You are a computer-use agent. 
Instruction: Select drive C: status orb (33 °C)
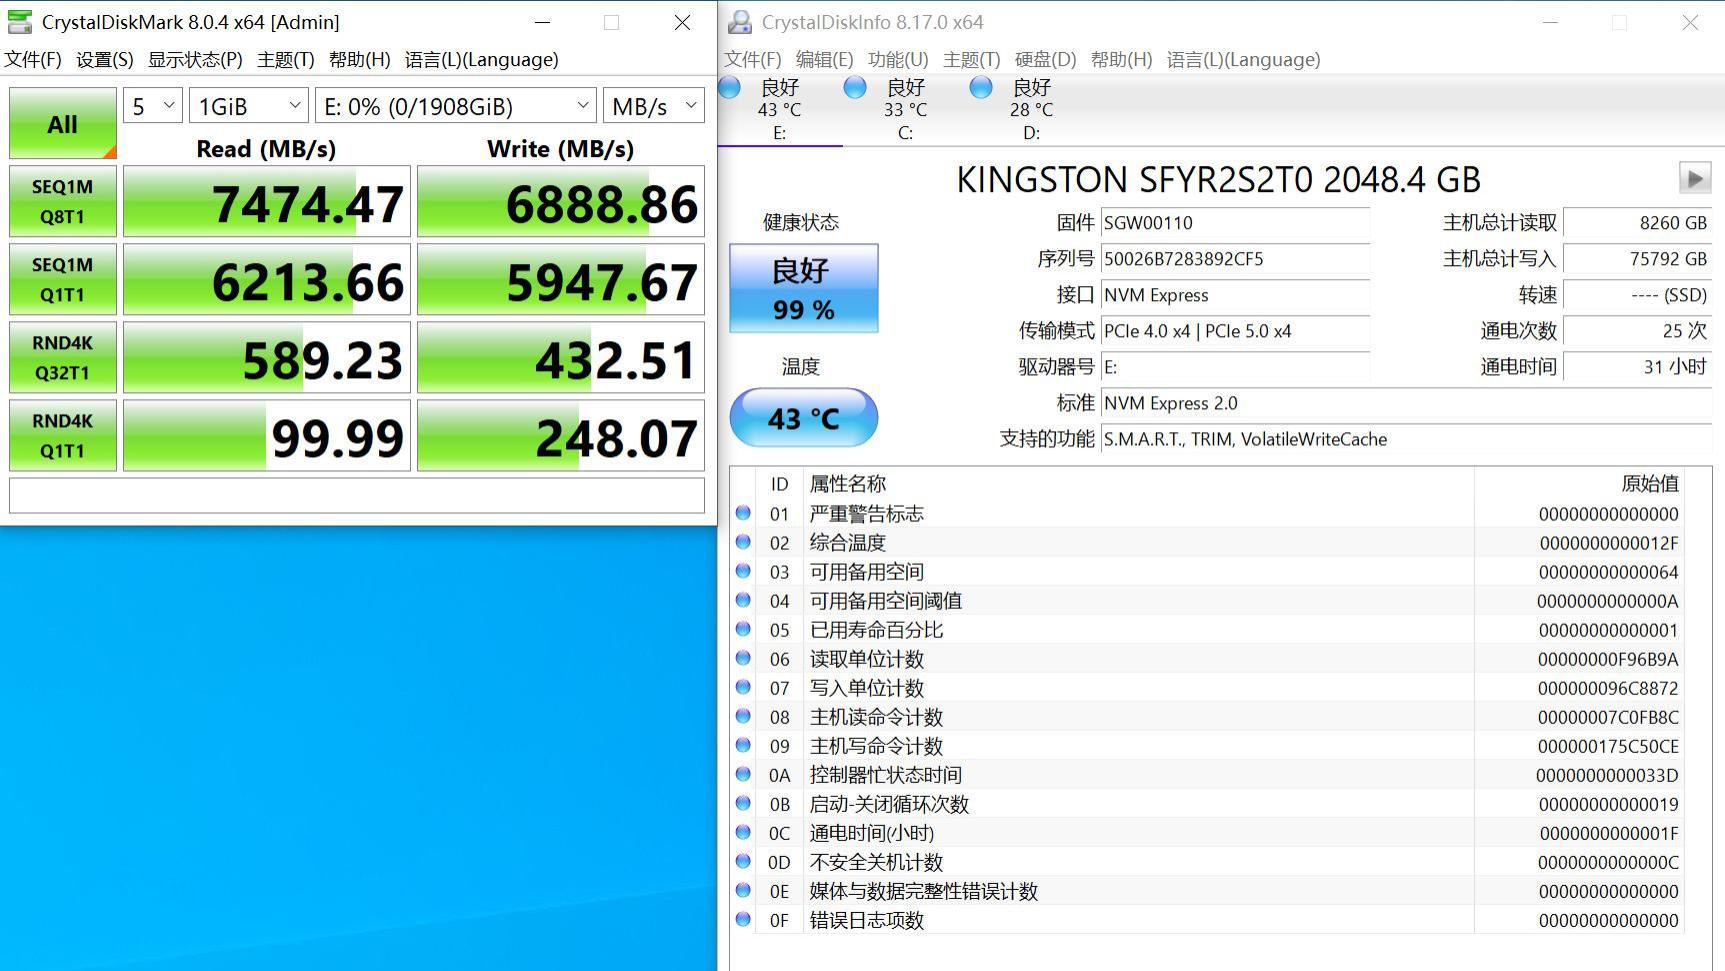(855, 88)
